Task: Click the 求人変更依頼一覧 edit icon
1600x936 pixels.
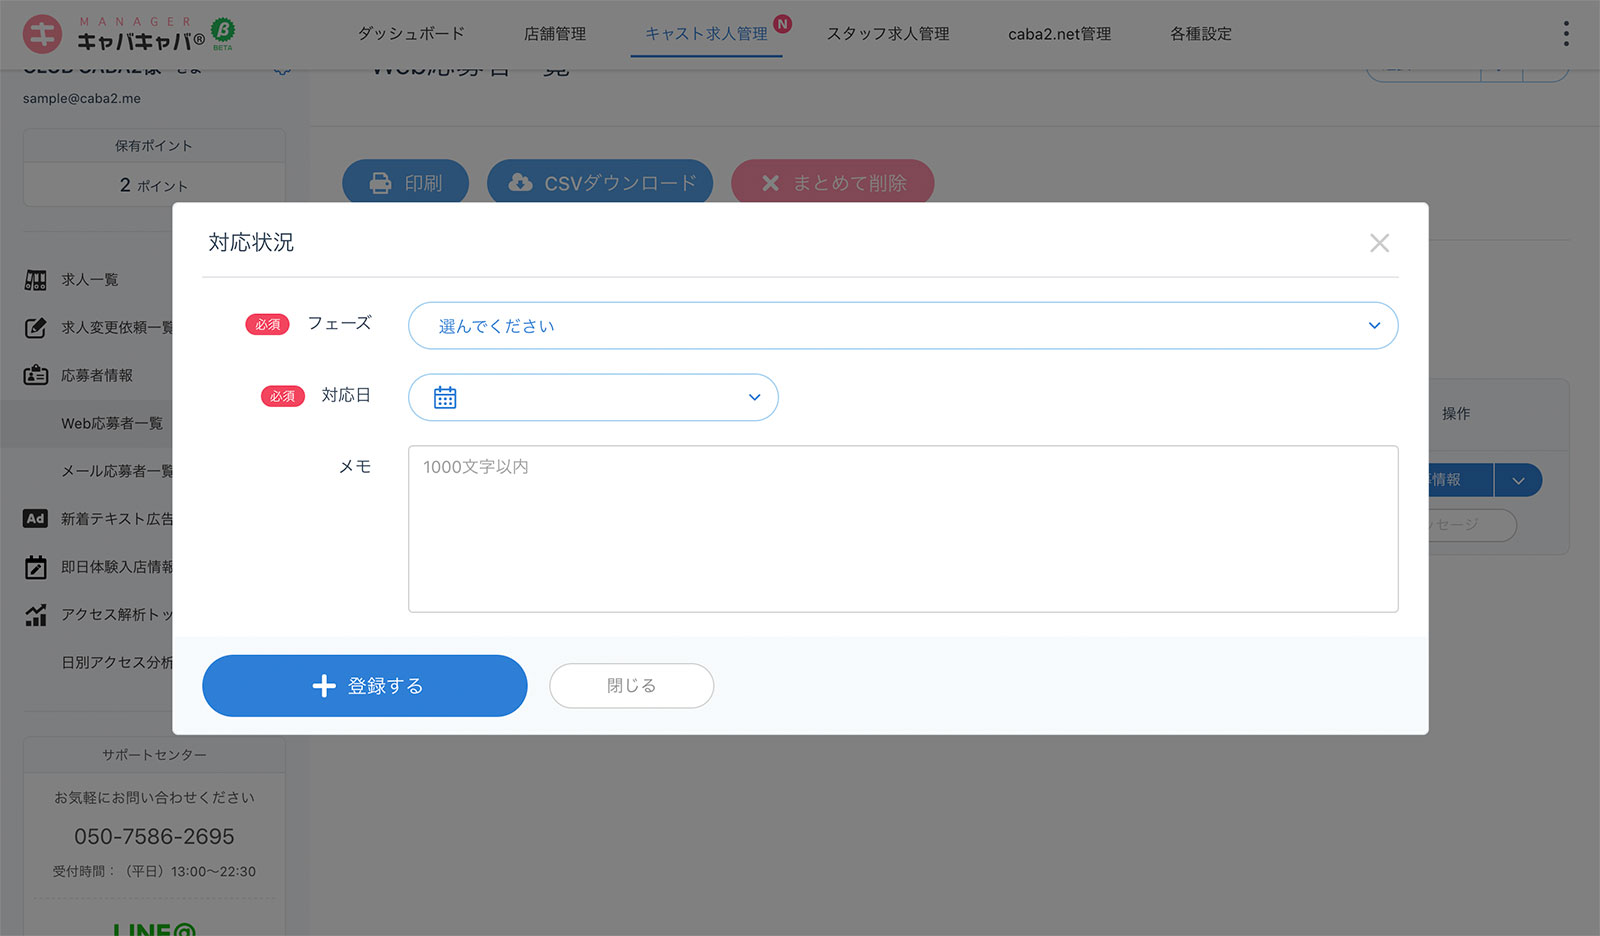Action: (36, 328)
